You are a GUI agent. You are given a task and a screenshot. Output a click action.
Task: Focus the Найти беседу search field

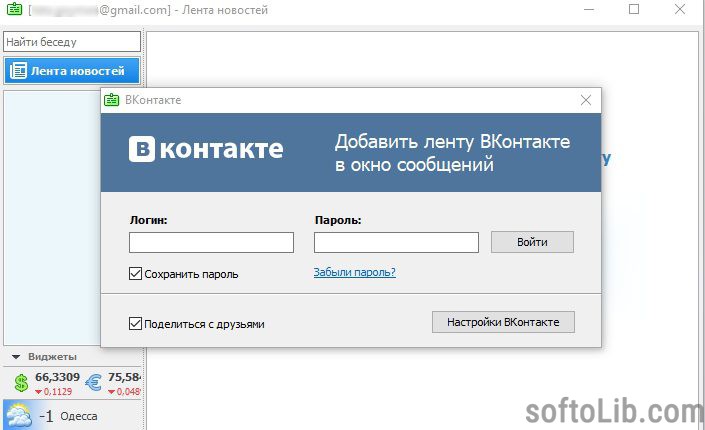click(72, 42)
